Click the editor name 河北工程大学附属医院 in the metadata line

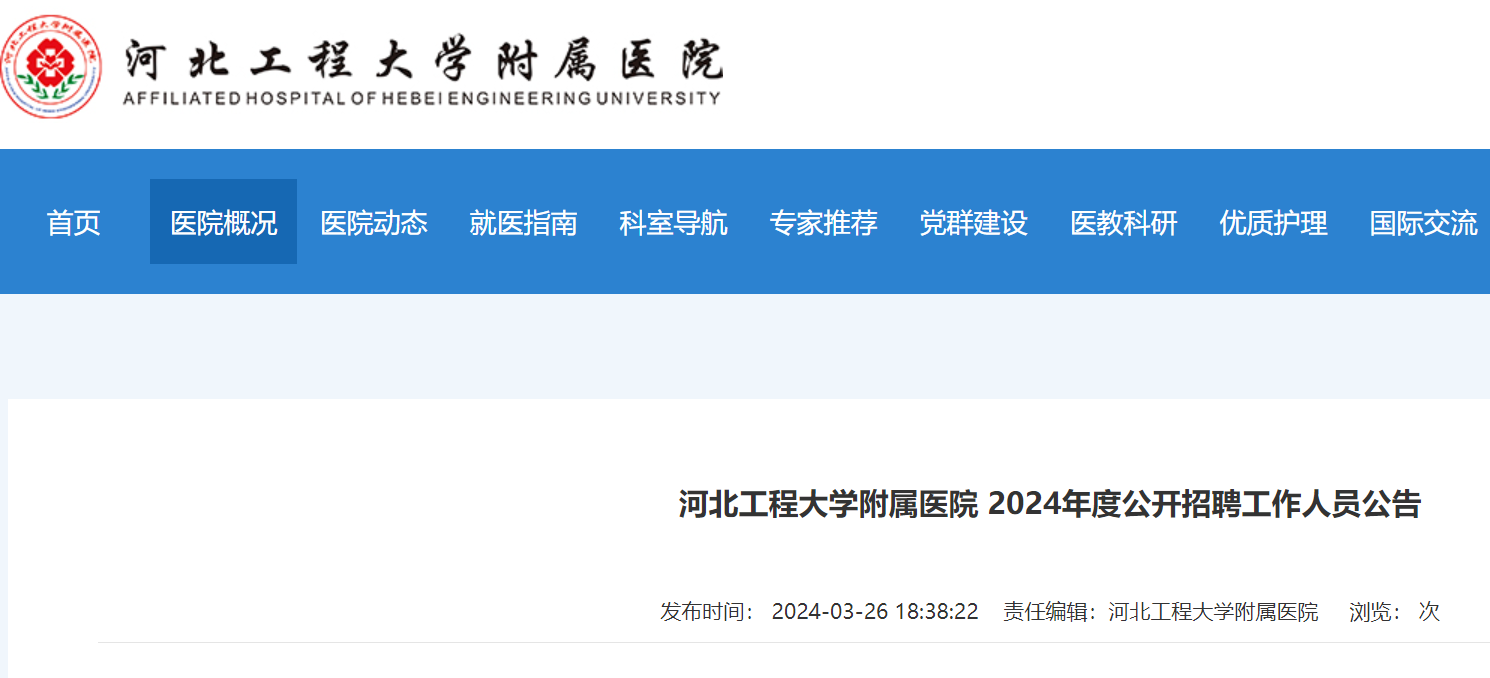(x=1213, y=612)
